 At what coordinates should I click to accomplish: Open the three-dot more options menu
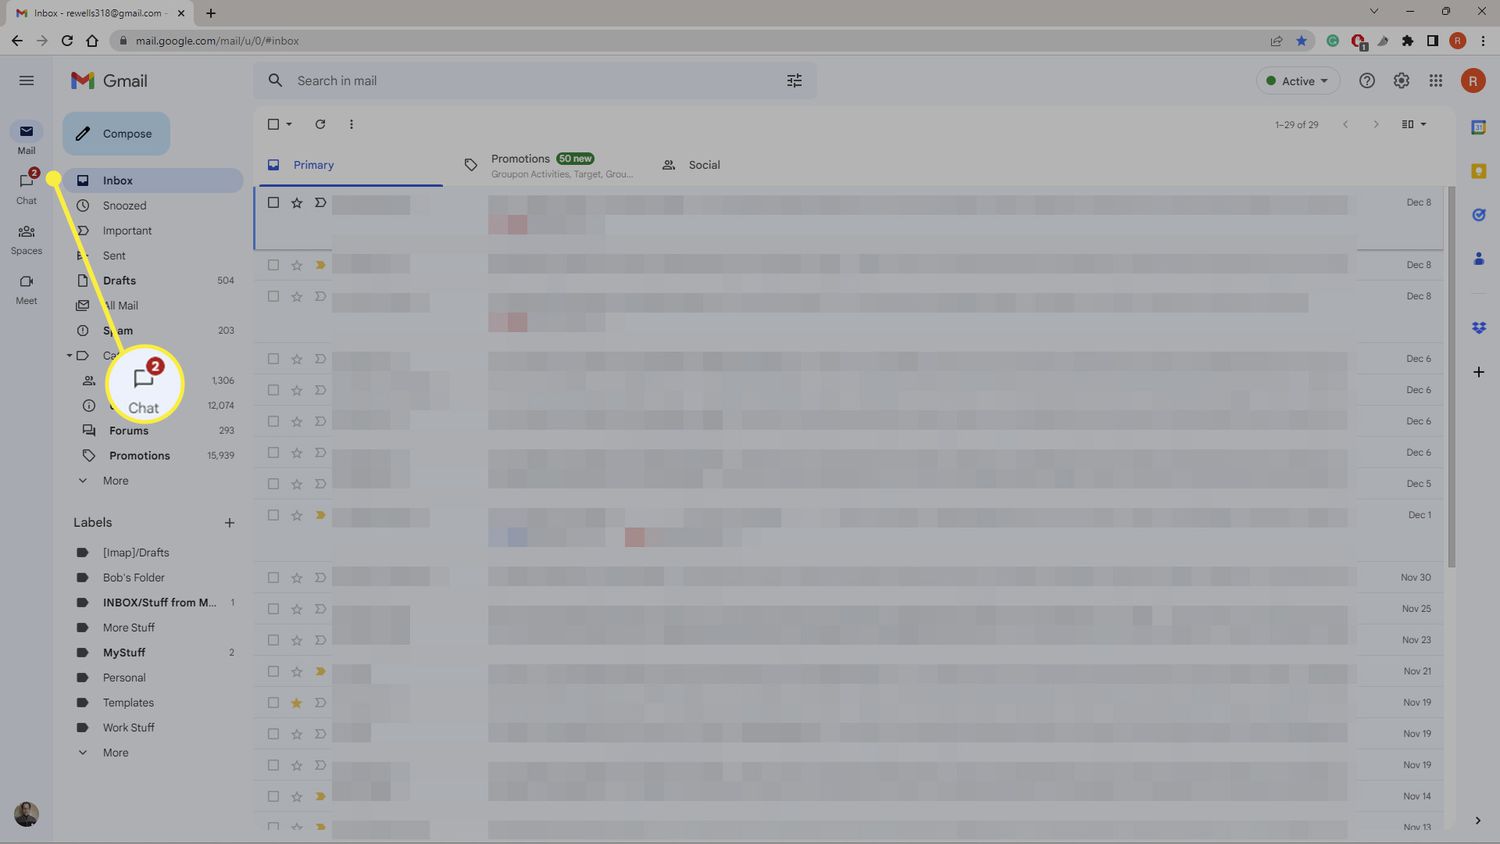(x=351, y=124)
